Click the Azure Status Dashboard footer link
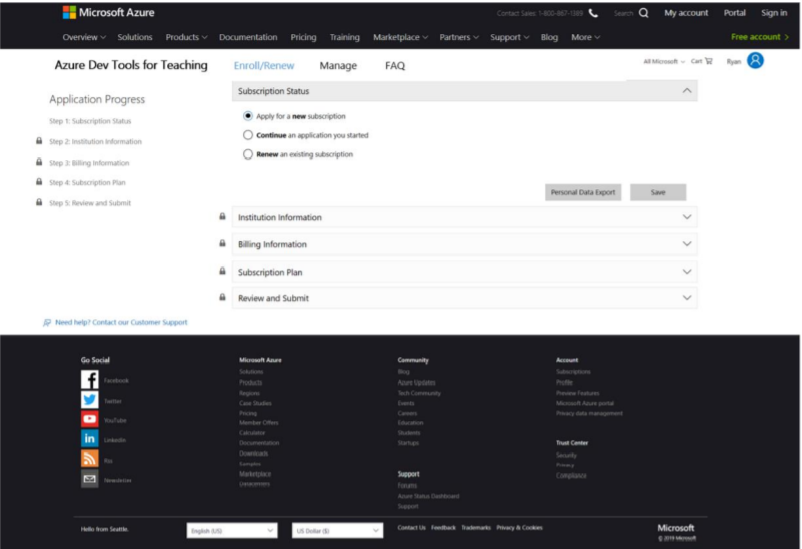Viewport: 802px width, 549px height. [428, 496]
